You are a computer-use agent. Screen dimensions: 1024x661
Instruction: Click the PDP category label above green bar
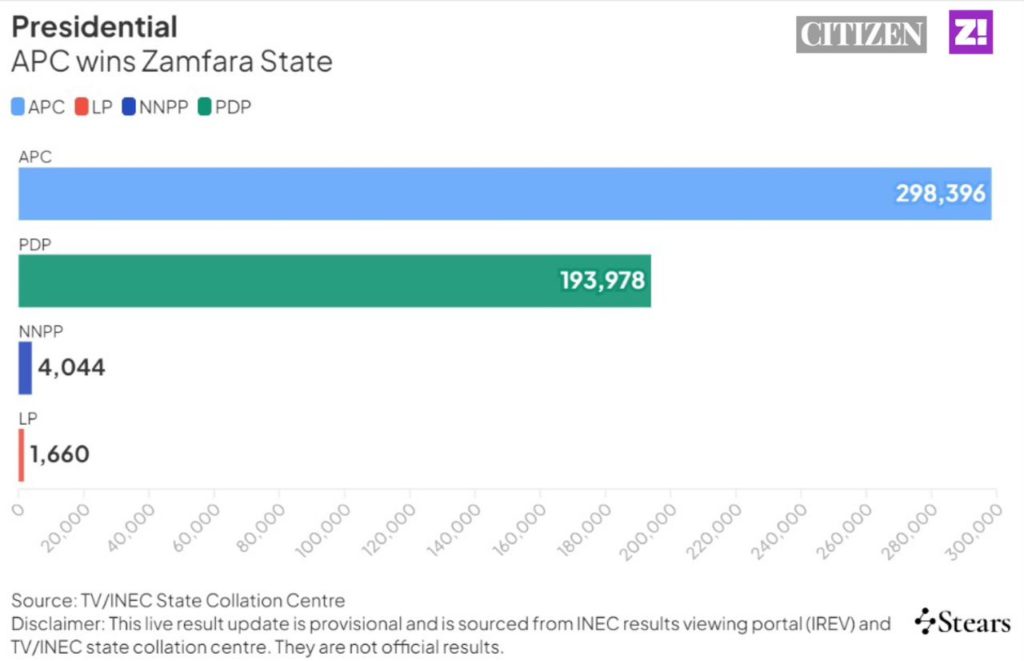[x=35, y=244]
